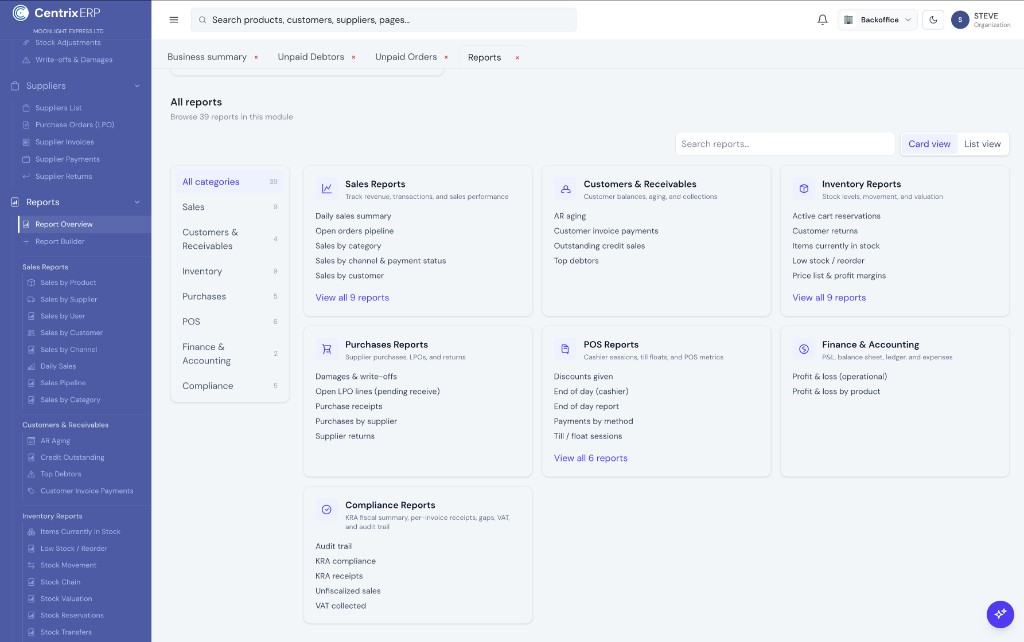Open the notifications bell

(x=822, y=20)
